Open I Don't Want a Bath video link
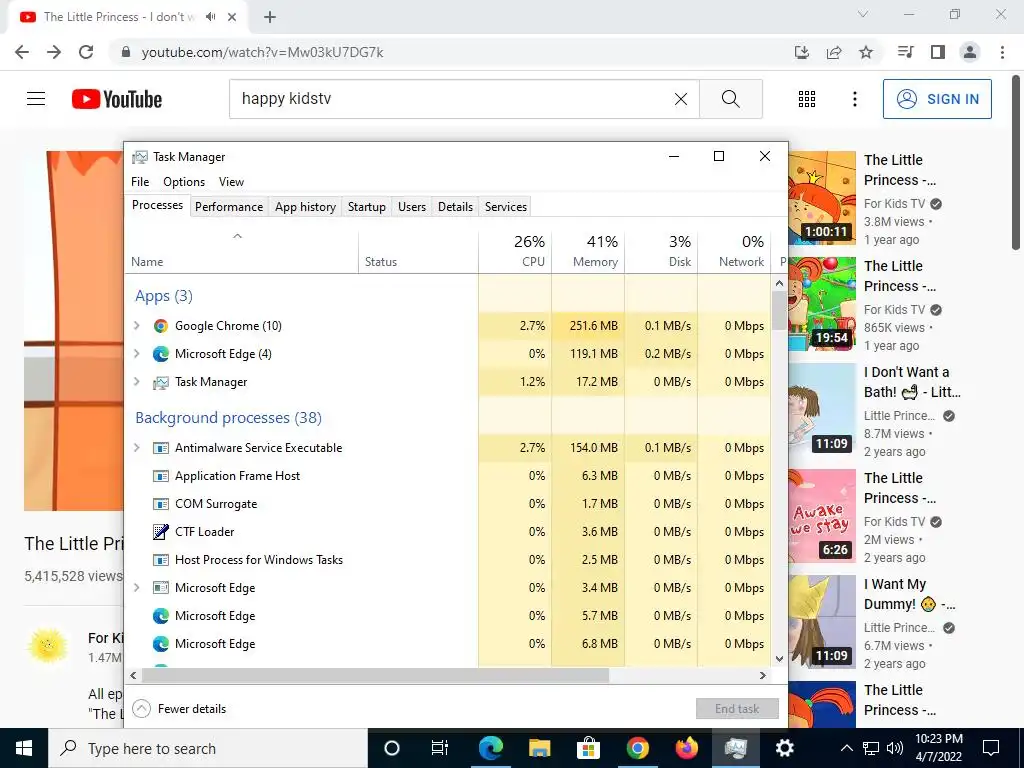Viewport: 1024px width, 768px height. pos(912,382)
